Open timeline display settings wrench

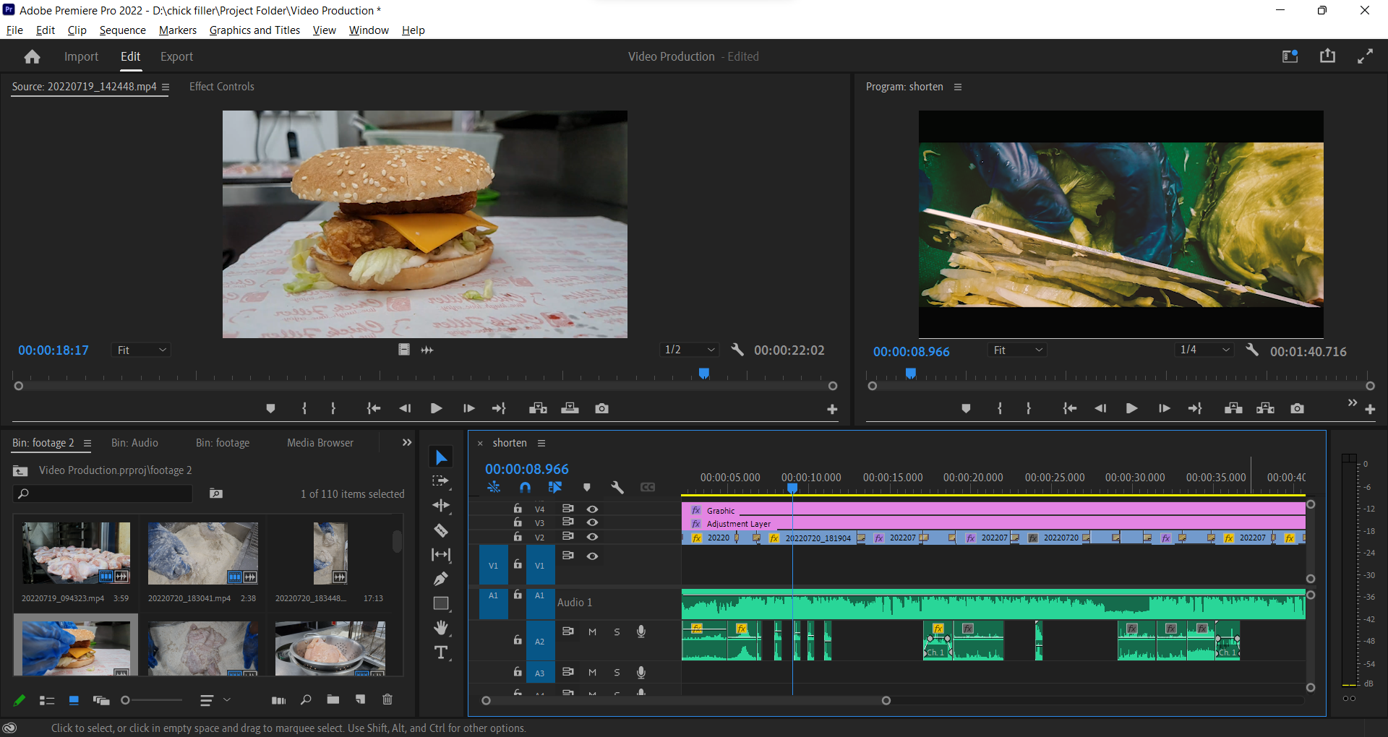tap(617, 488)
